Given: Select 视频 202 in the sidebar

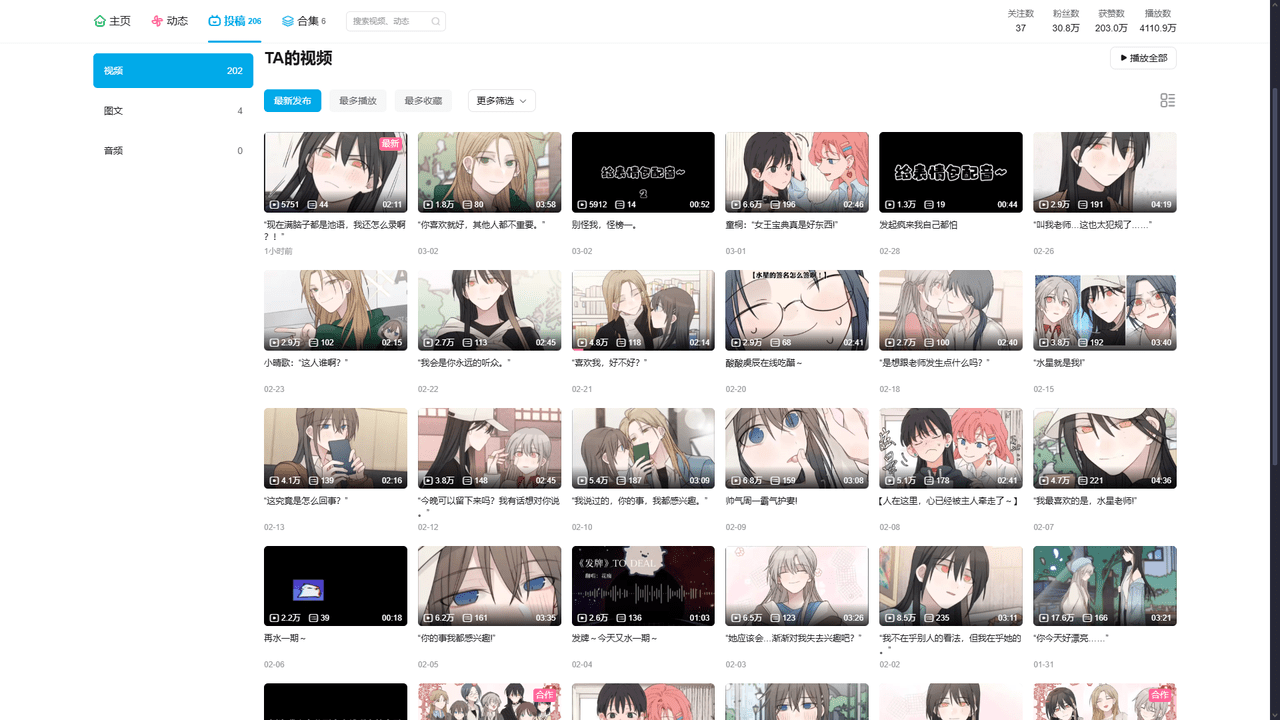Looking at the screenshot, I should click(x=173, y=71).
